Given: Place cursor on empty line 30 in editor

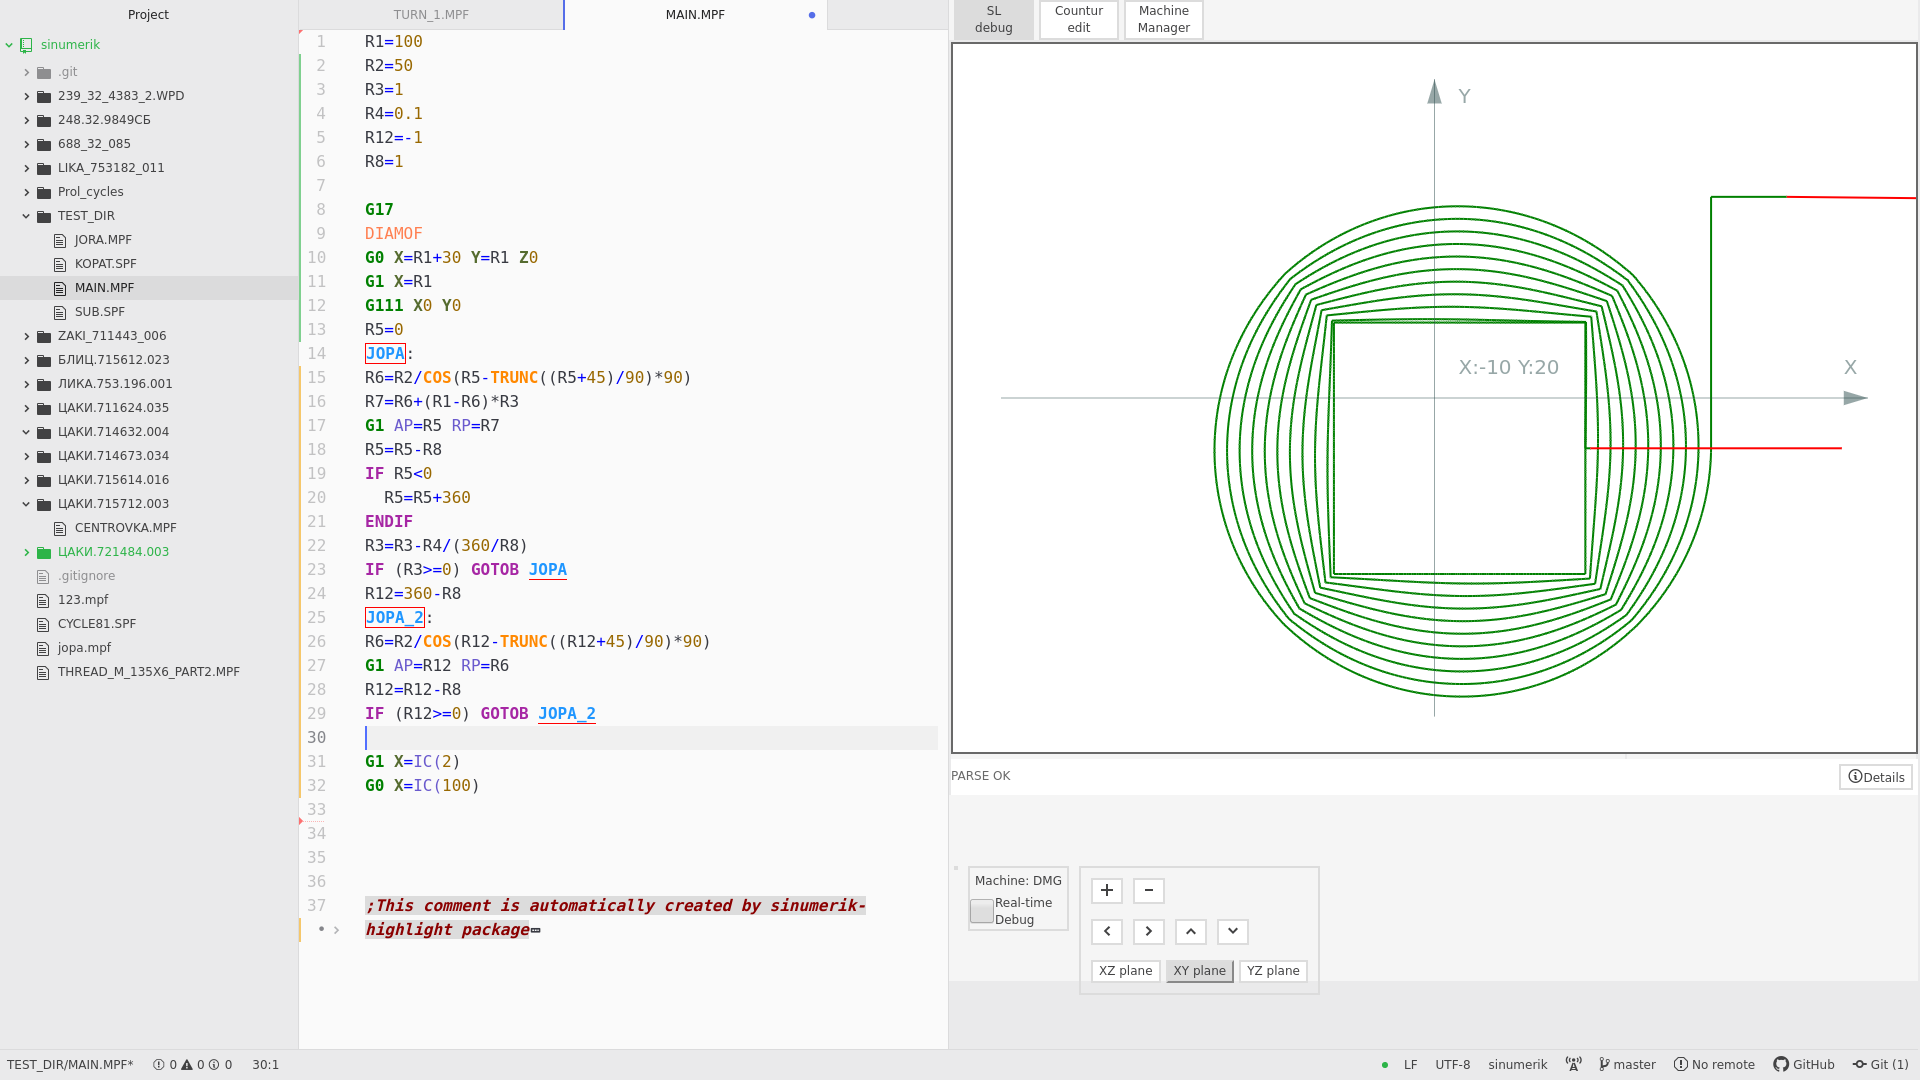Looking at the screenshot, I should (x=650, y=738).
